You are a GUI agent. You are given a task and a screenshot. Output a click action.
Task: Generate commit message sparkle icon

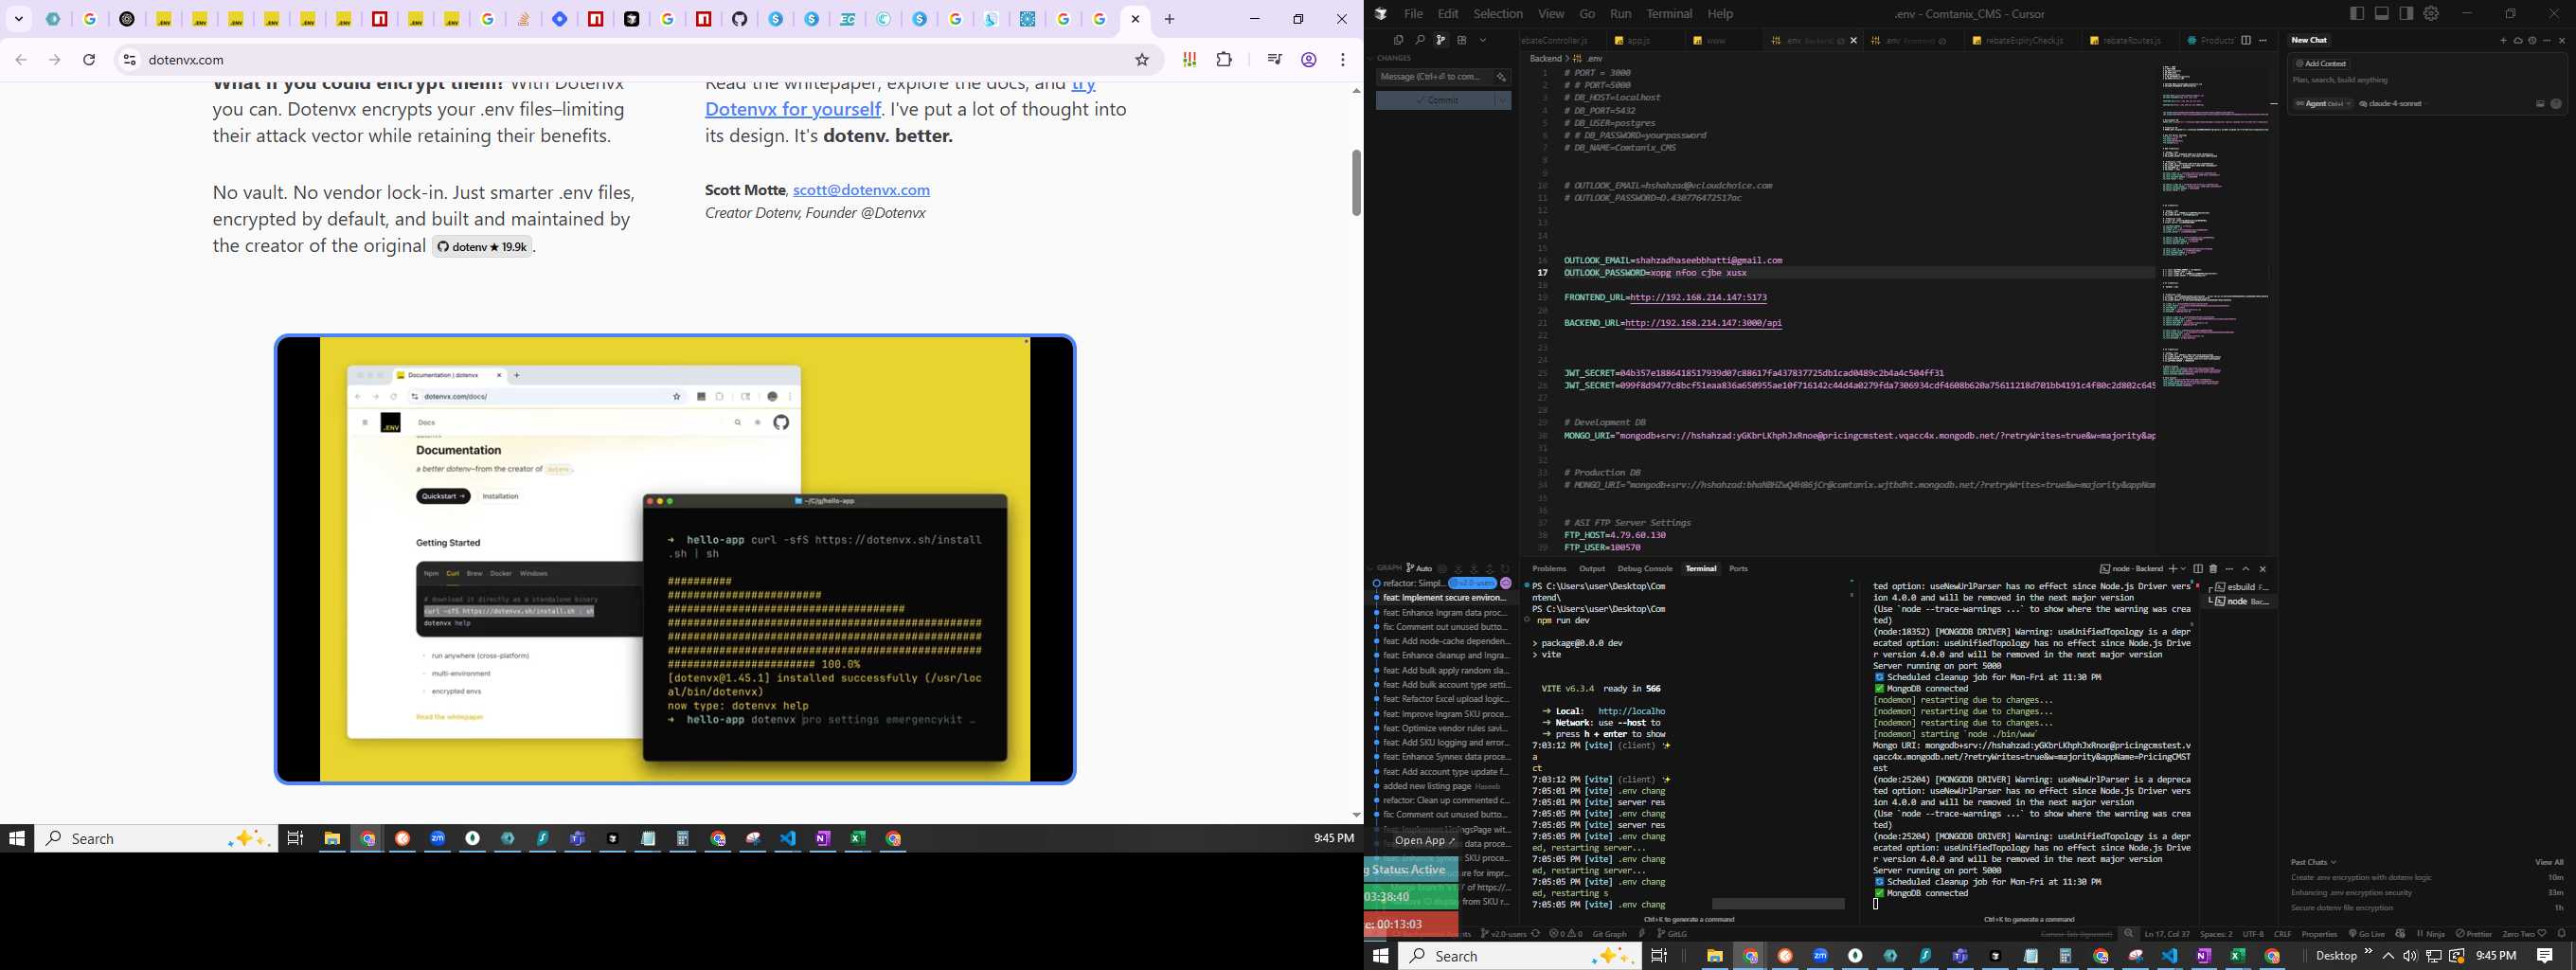tap(1501, 77)
